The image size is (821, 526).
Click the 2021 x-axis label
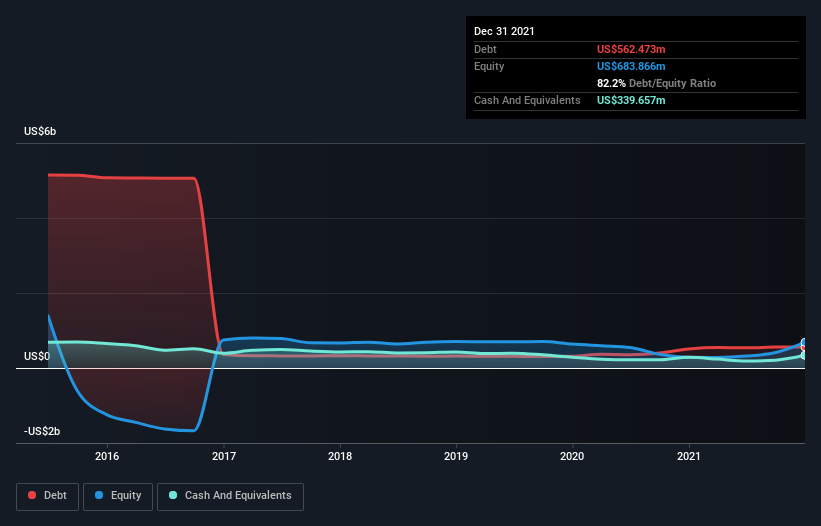tap(689, 456)
